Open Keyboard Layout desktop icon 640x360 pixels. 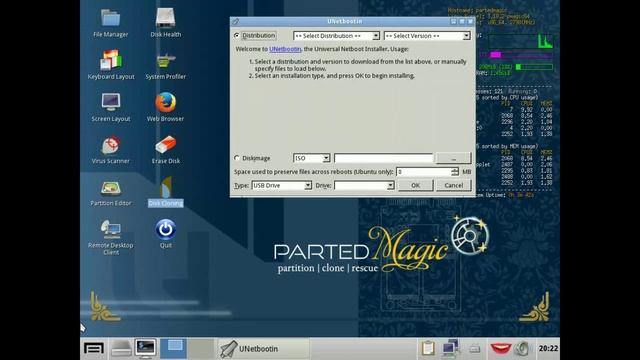pos(111,65)
